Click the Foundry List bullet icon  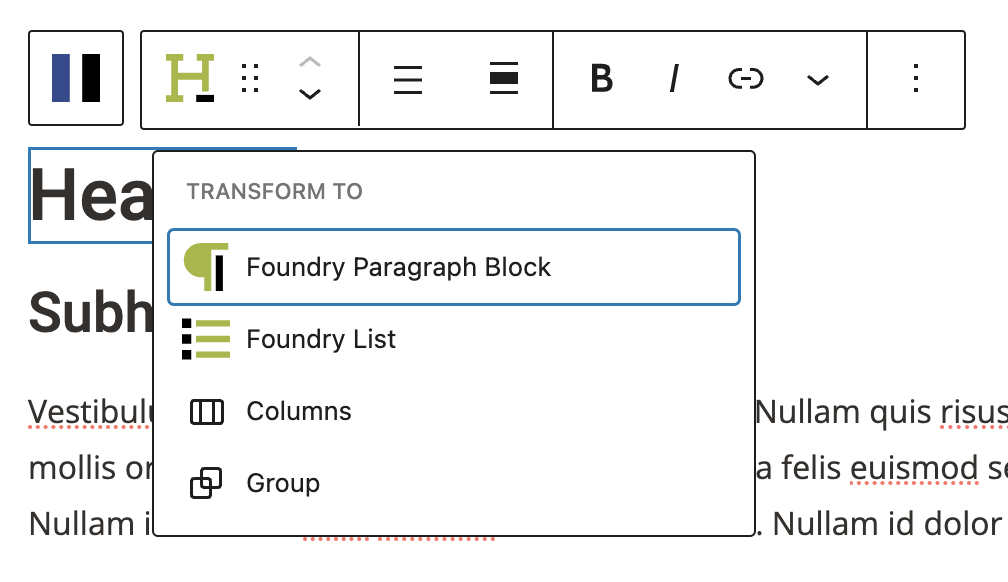[x=206, y=339]
